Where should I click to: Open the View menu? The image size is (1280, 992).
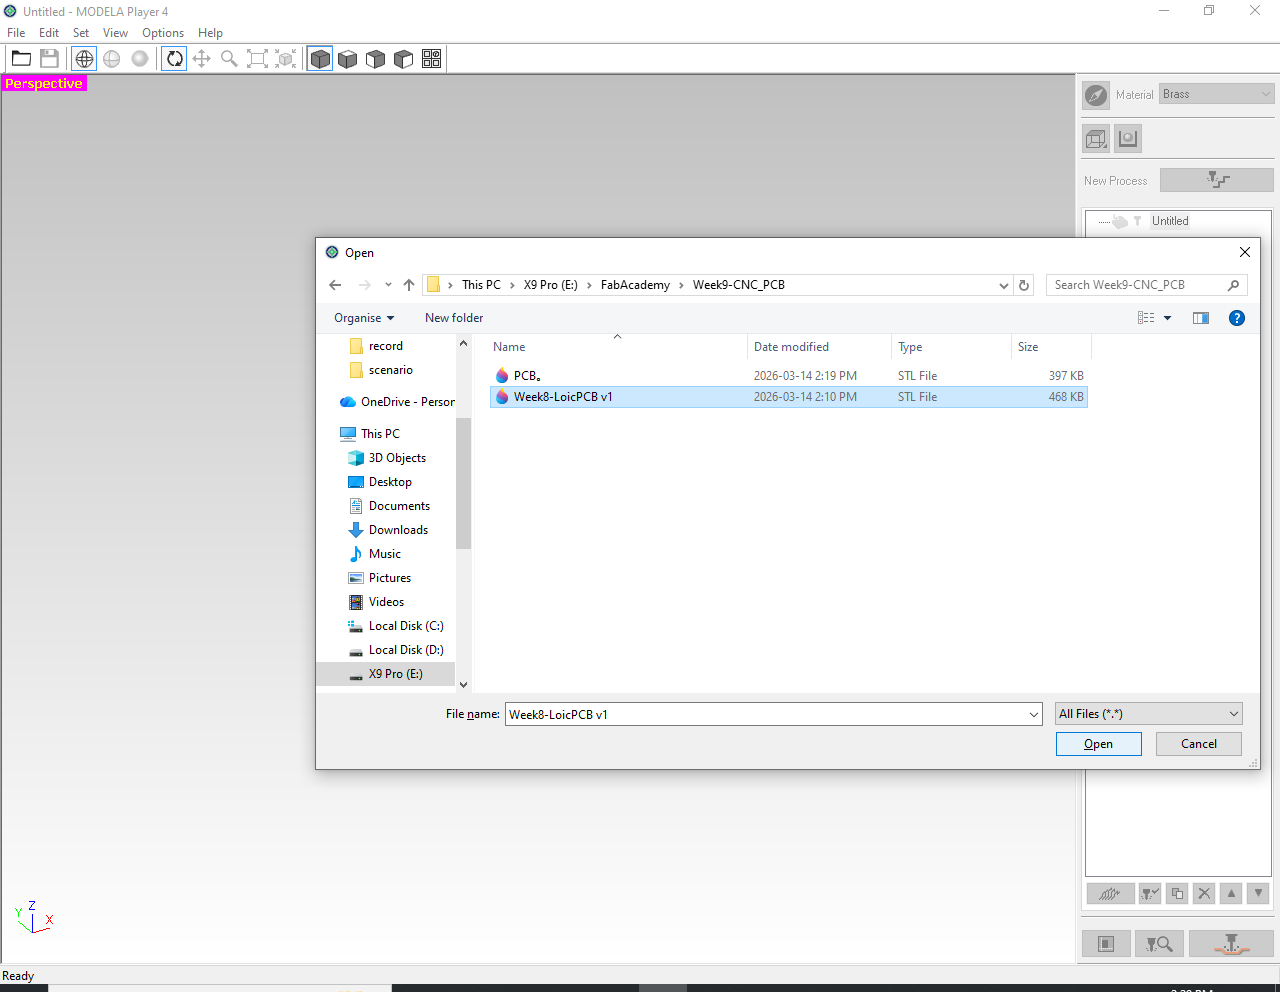(x=115, y=33)
